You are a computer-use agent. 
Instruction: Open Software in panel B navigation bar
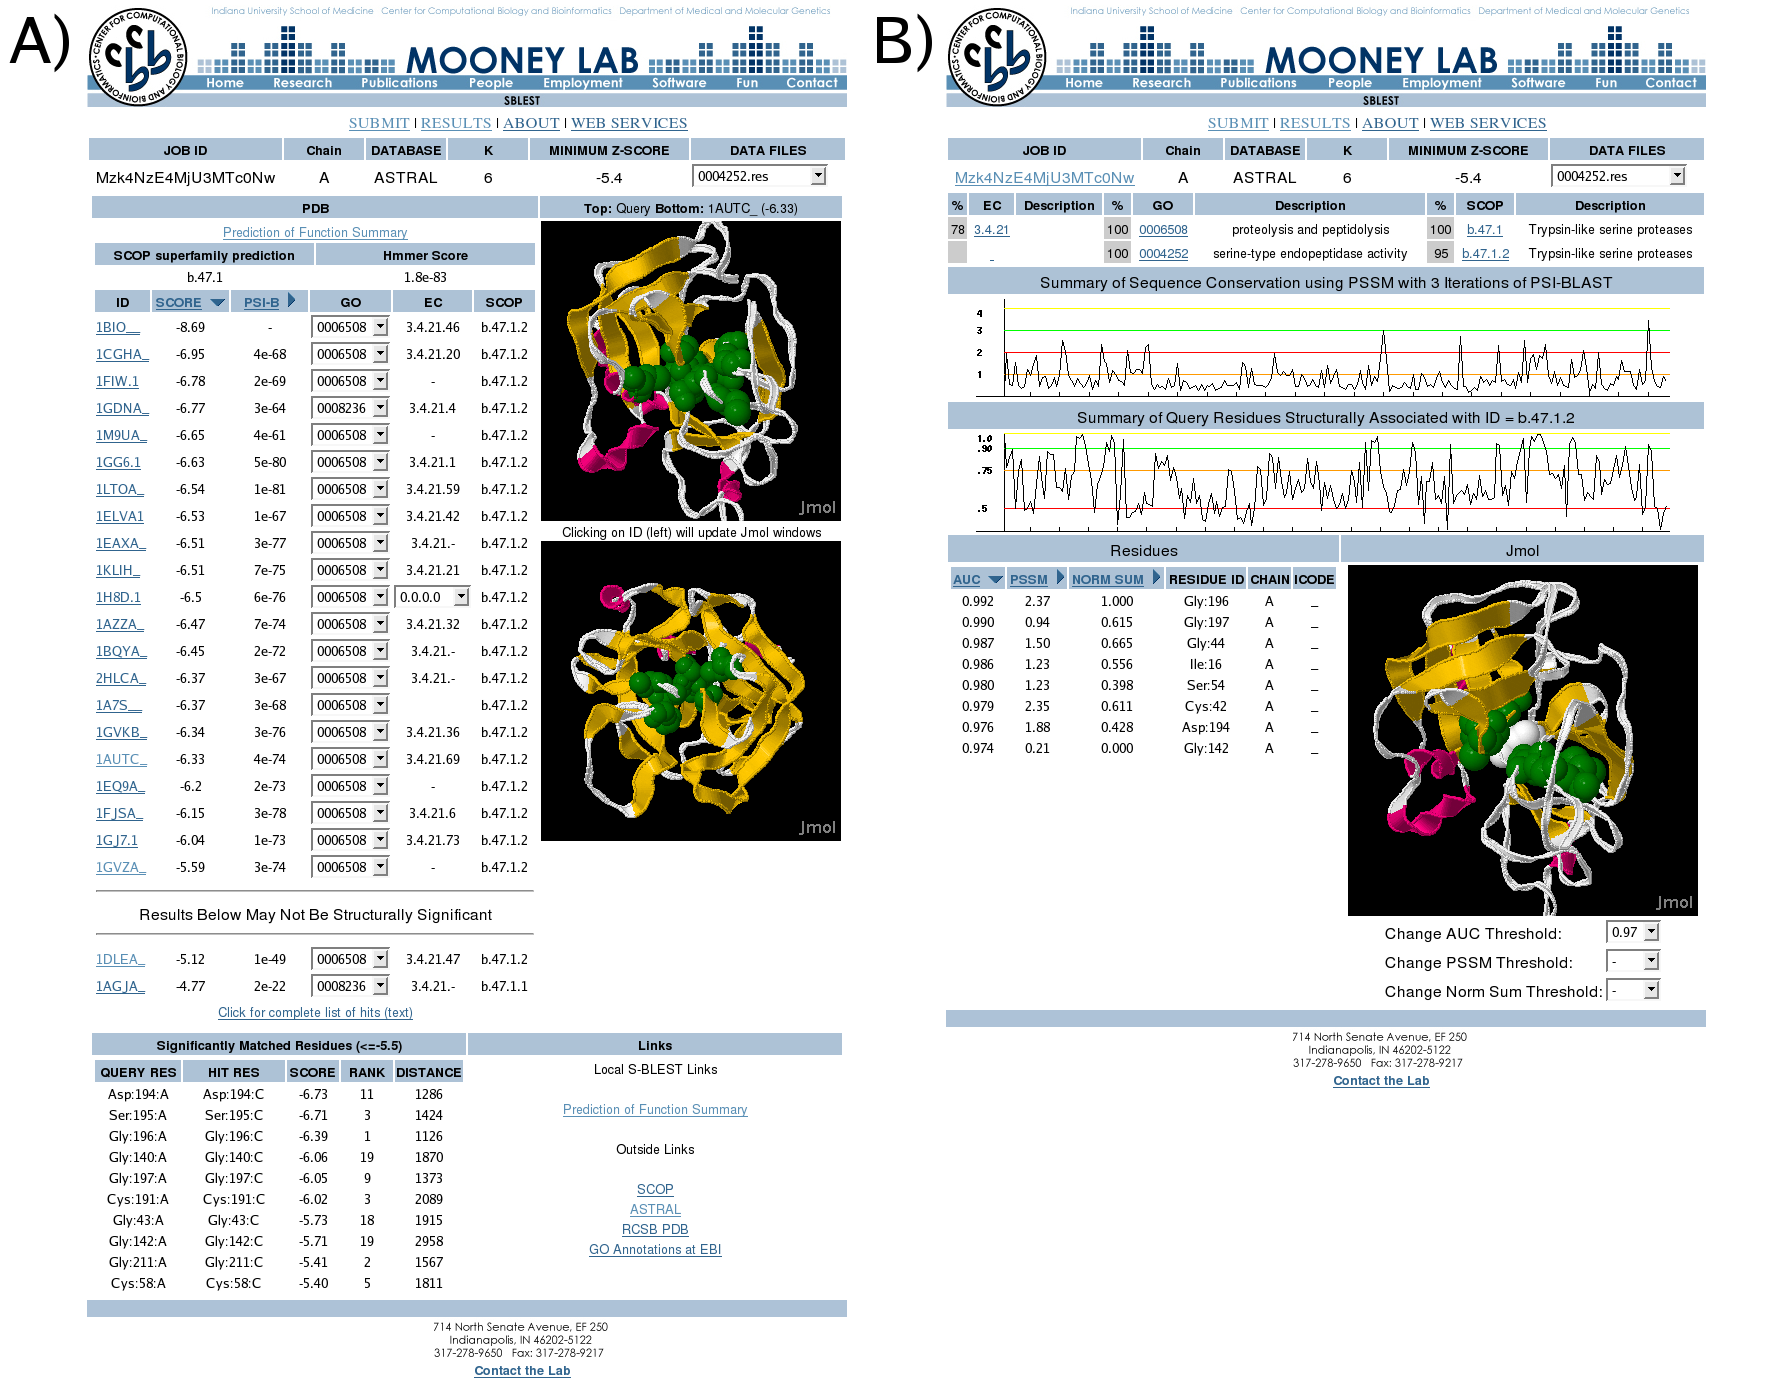point(1538,83)
